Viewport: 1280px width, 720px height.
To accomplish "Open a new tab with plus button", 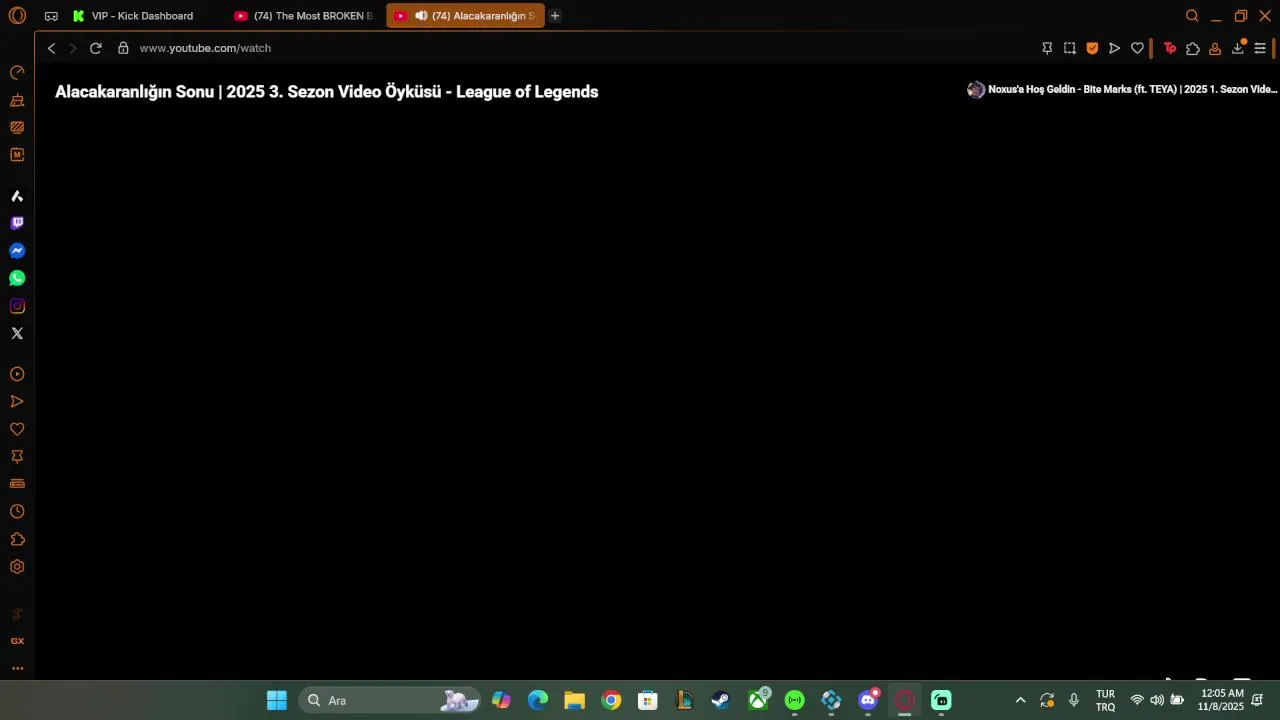I will 555,16.
